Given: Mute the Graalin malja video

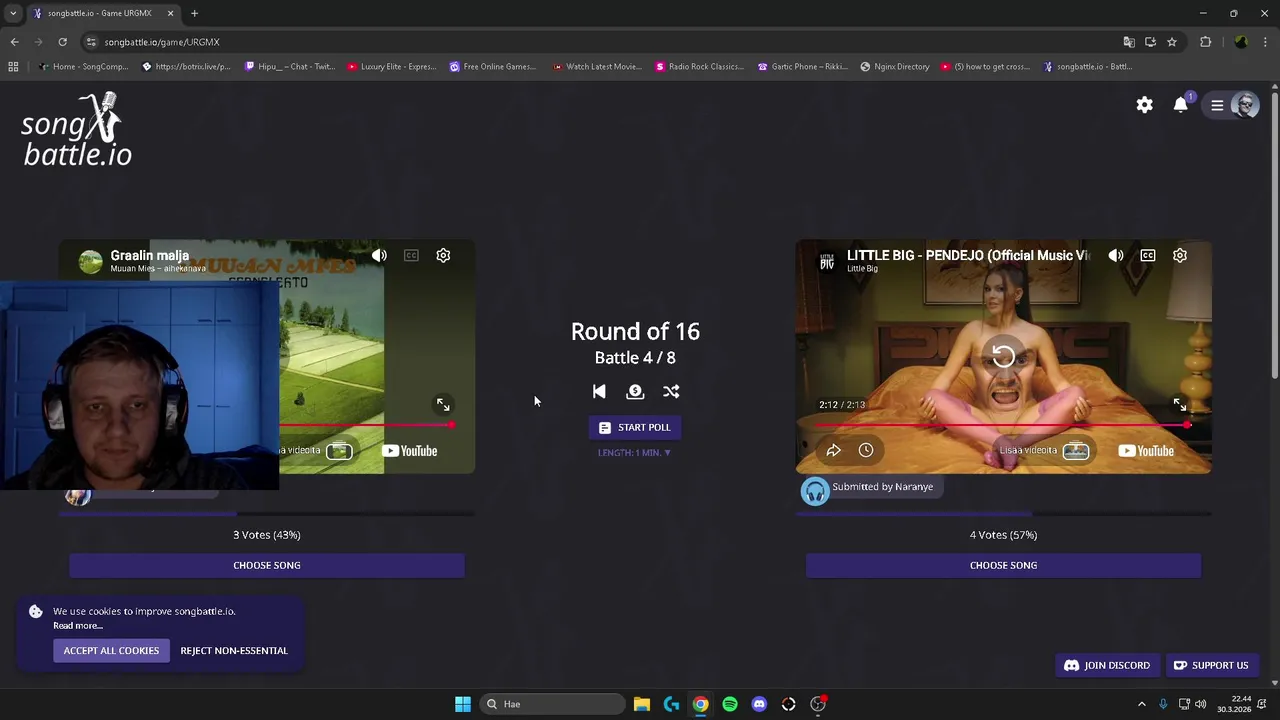Looking at the screenshot, I should pyautogui.click(x=379, y=255).
